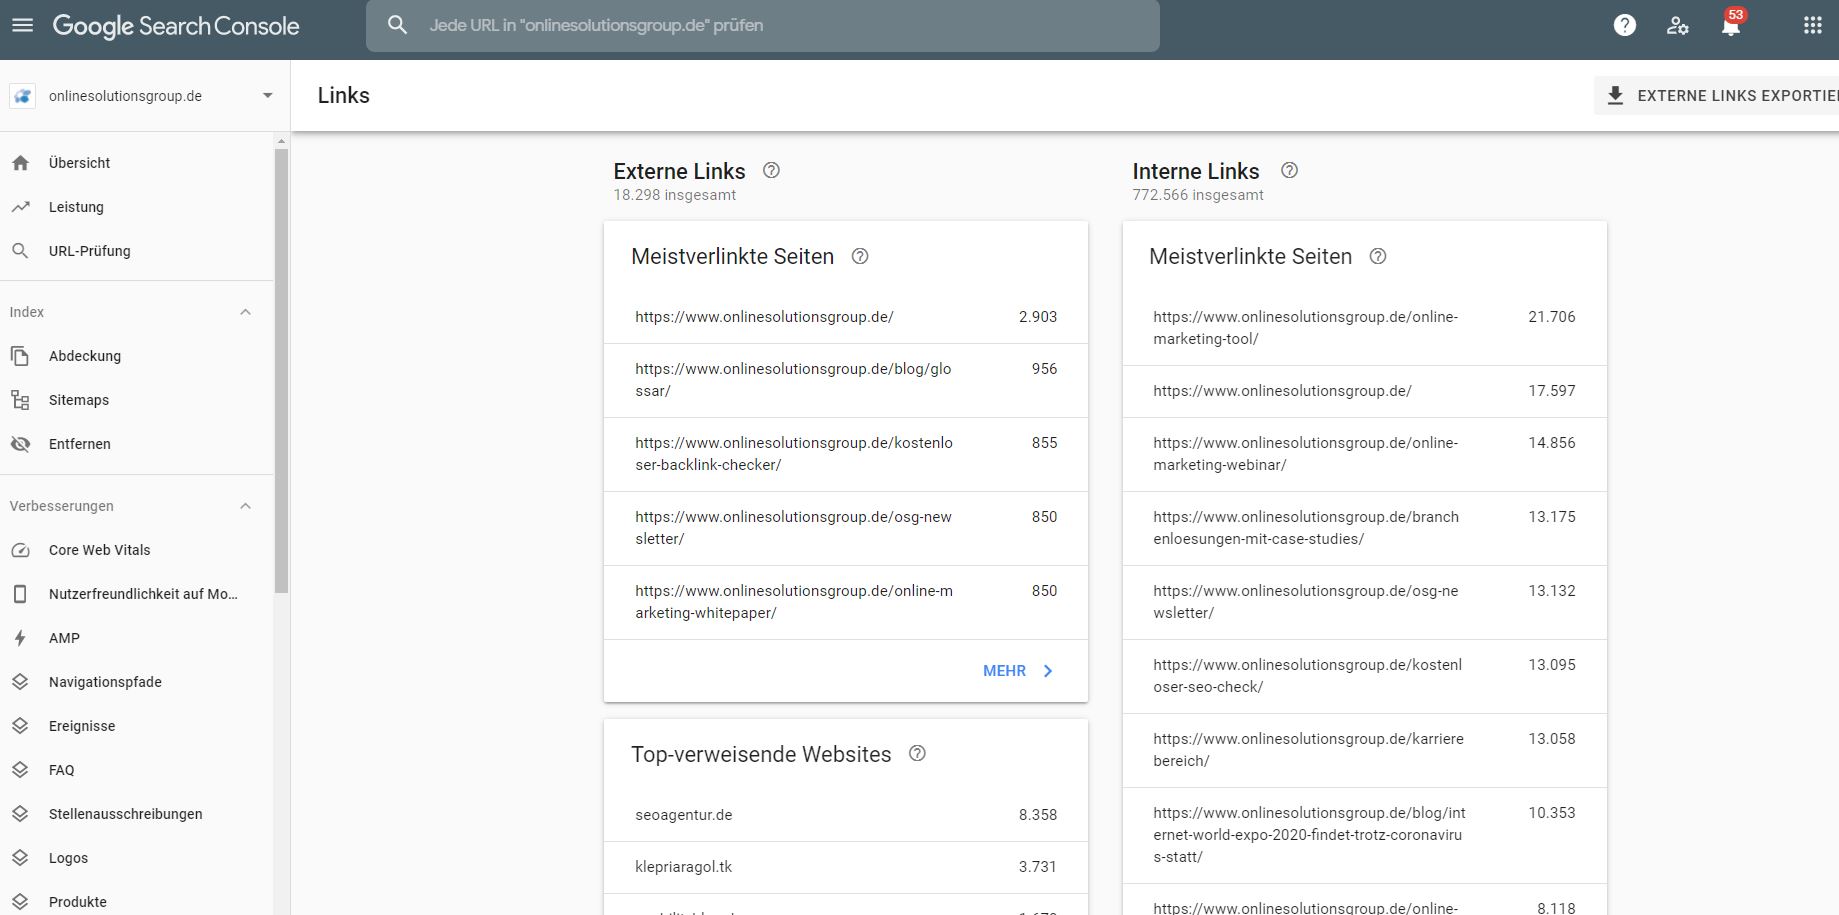Open external osg-newsletter row with 850
The width and height of the screenshot is (1839, 915).
846,528
